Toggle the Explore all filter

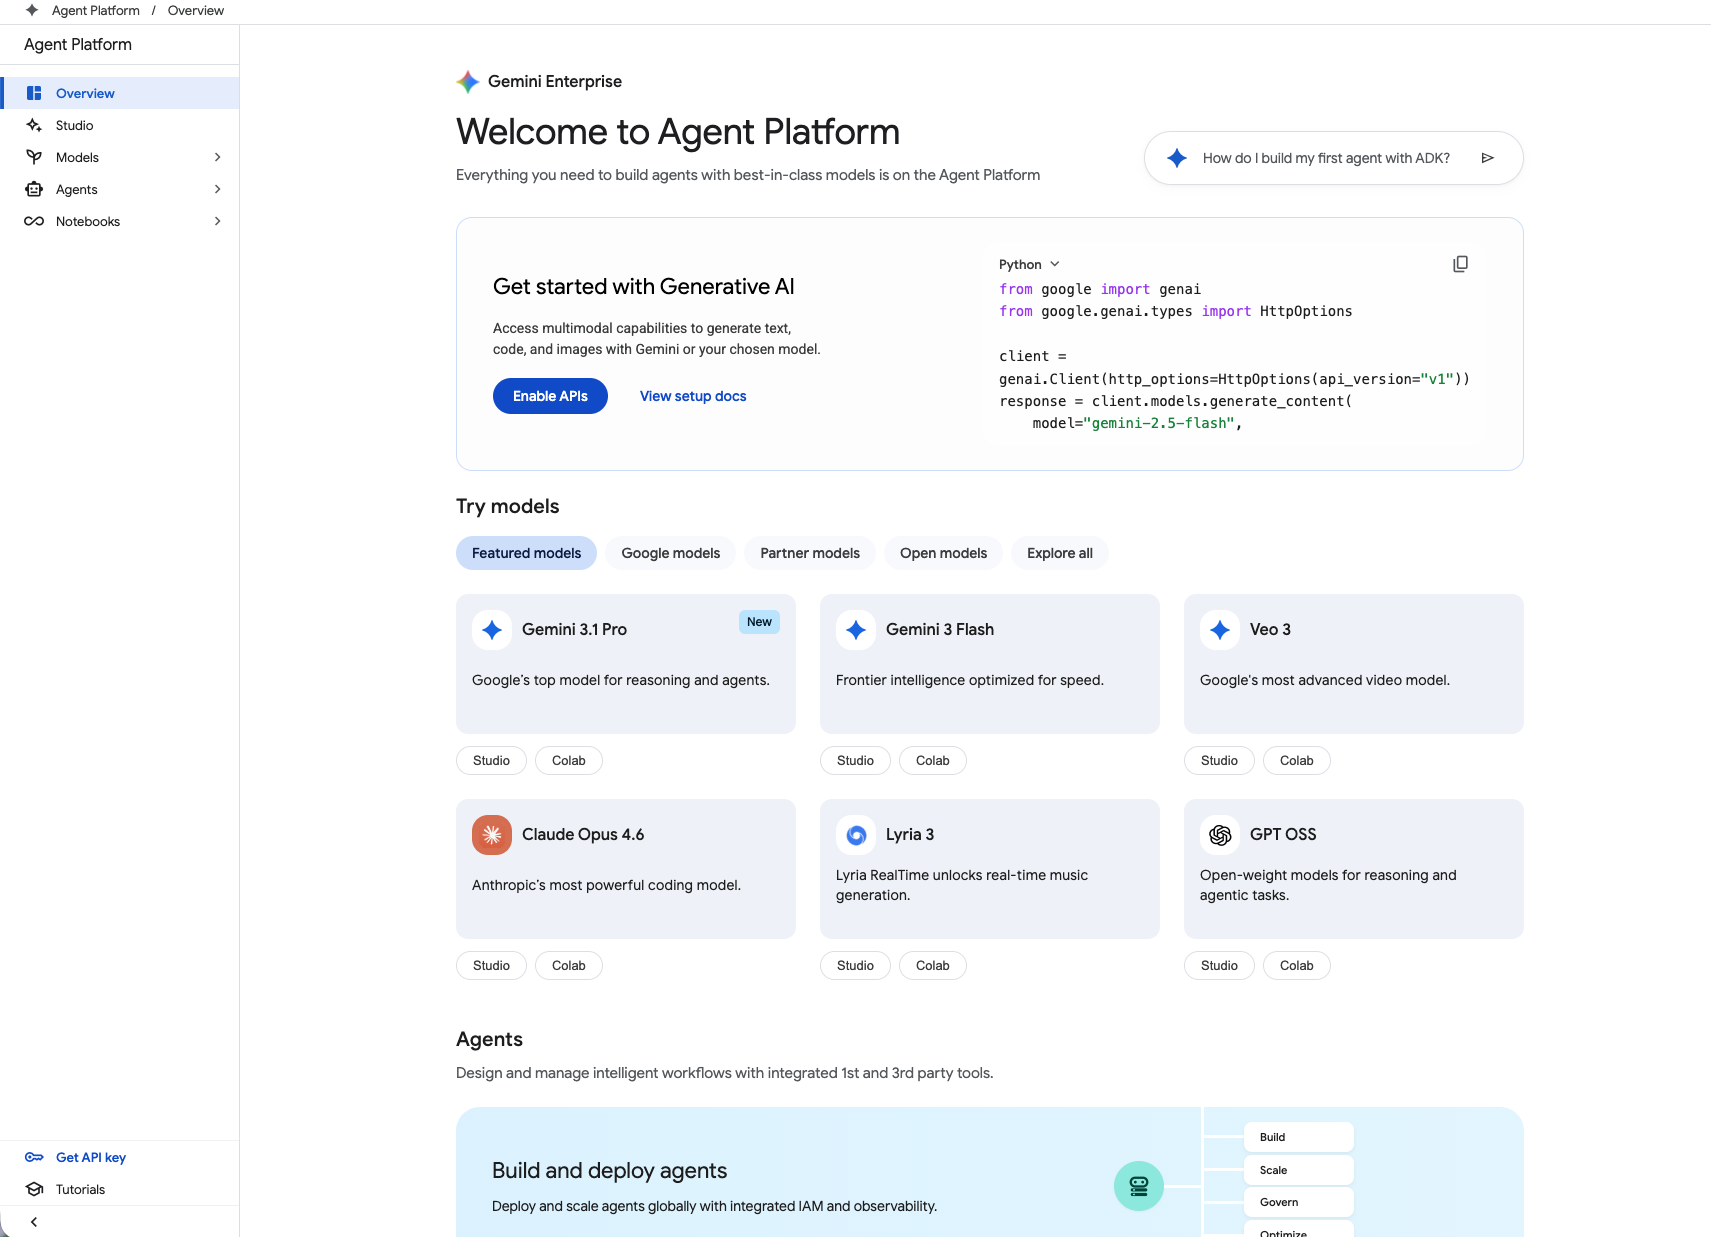pos(1059,552)
